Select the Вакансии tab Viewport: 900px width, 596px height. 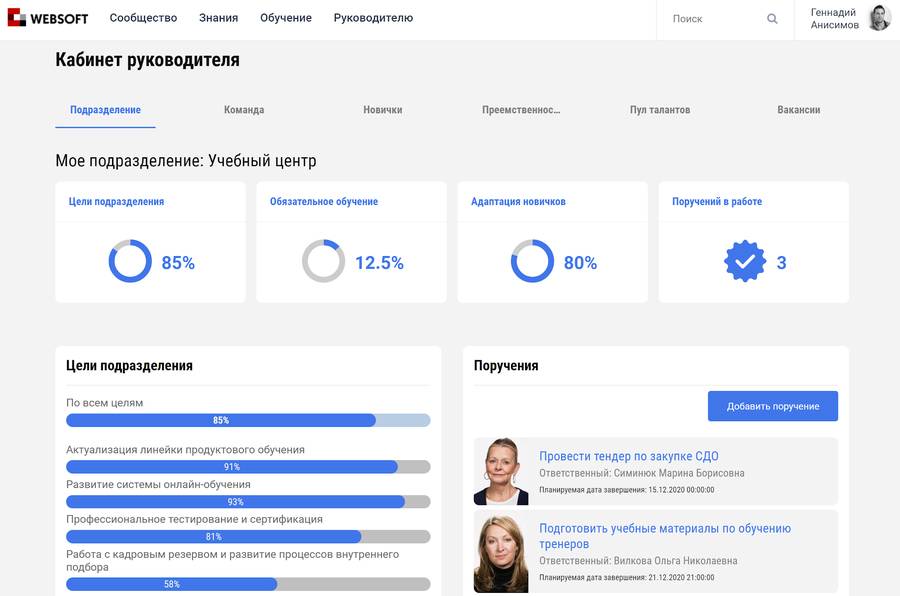click(798, 110)
